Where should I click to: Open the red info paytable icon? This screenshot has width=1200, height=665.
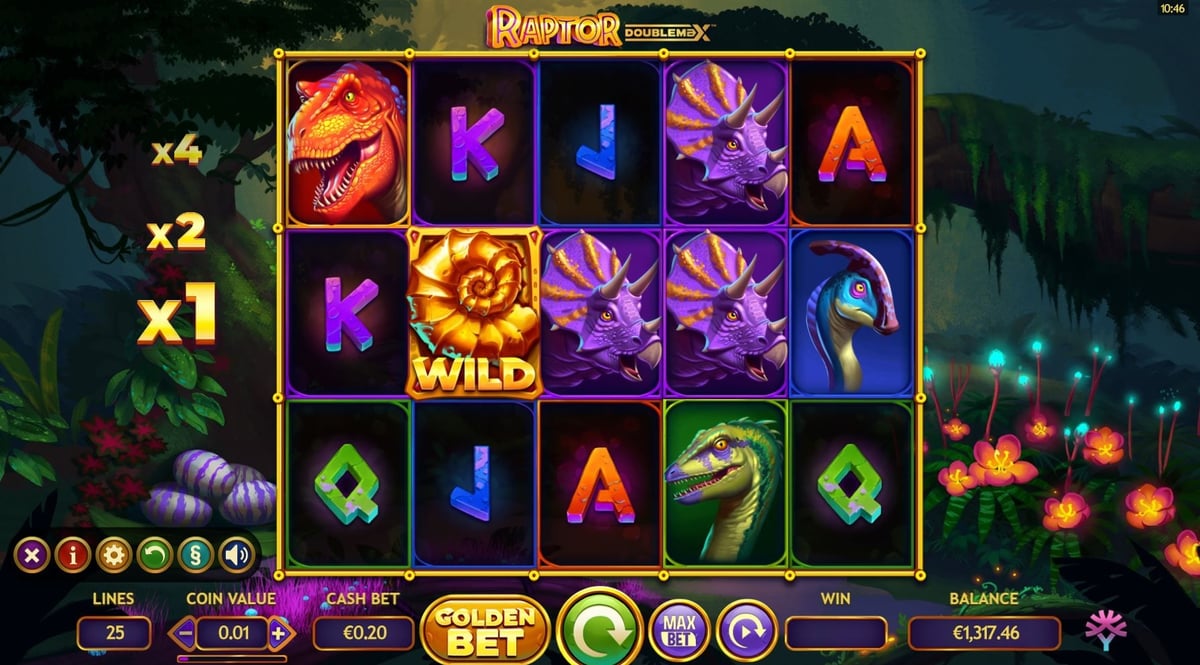coord(73,554)
